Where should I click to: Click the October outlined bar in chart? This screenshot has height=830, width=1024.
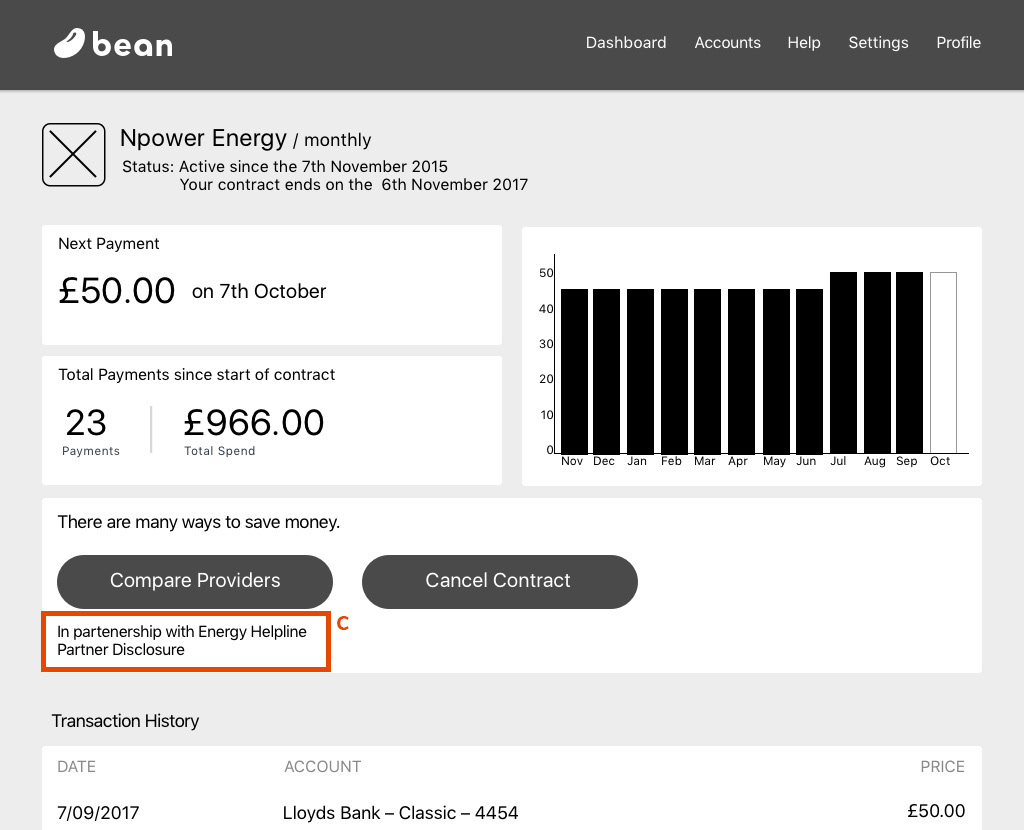943,362
